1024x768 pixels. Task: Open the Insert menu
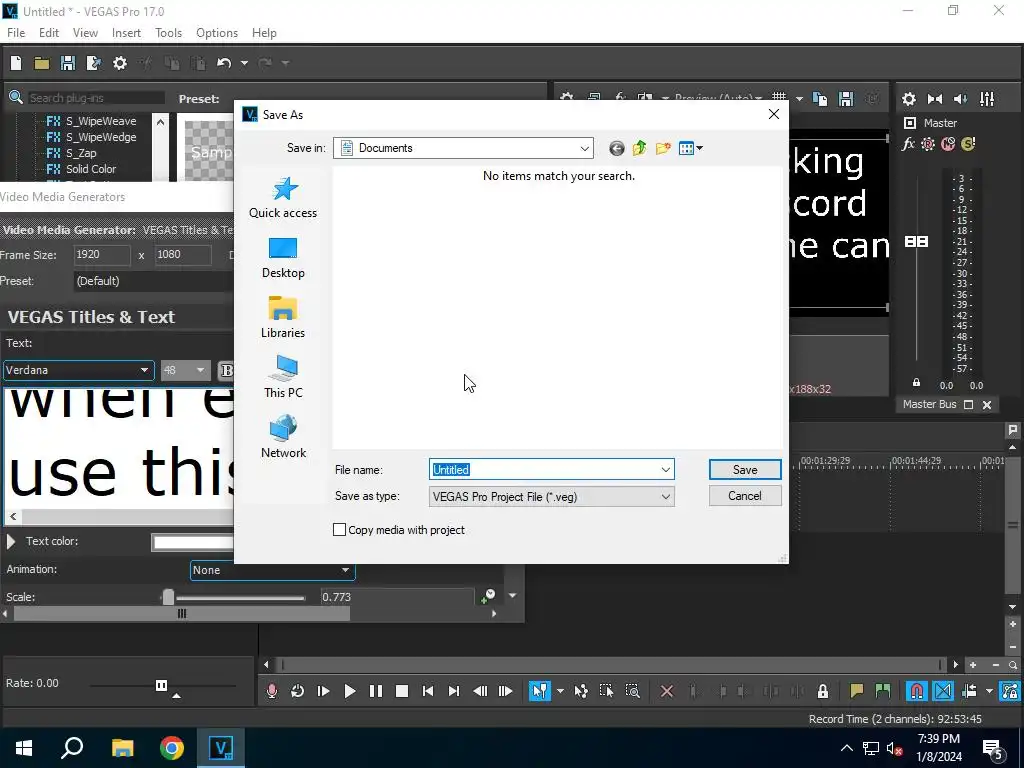[x=126, y=33]
